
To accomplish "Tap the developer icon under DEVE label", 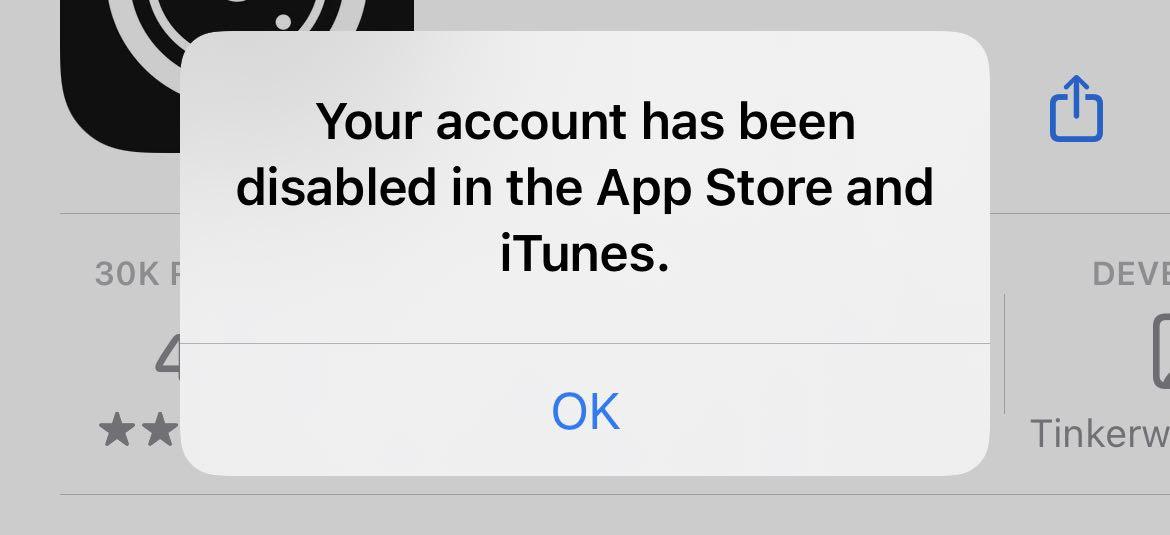I will (x=1161, y=351).
